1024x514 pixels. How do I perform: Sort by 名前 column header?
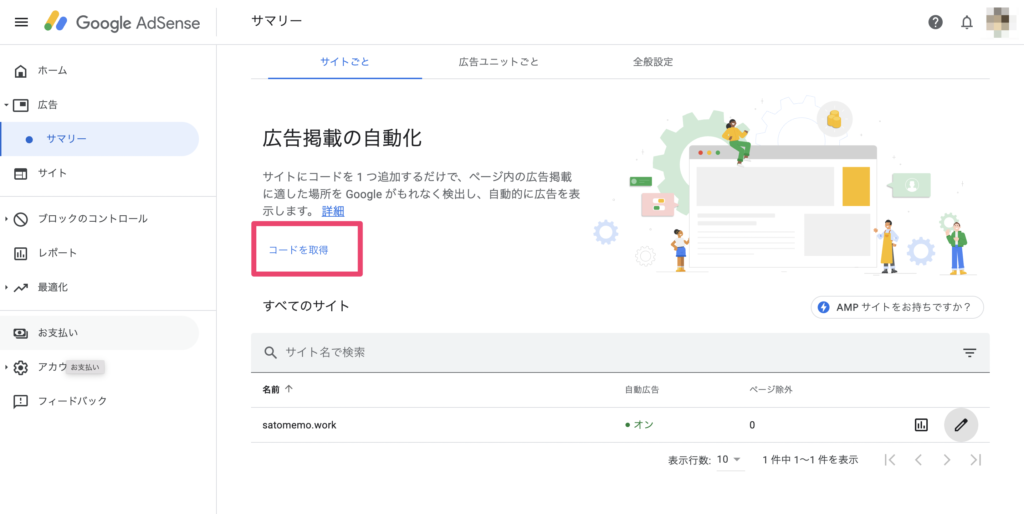(278, 389)
